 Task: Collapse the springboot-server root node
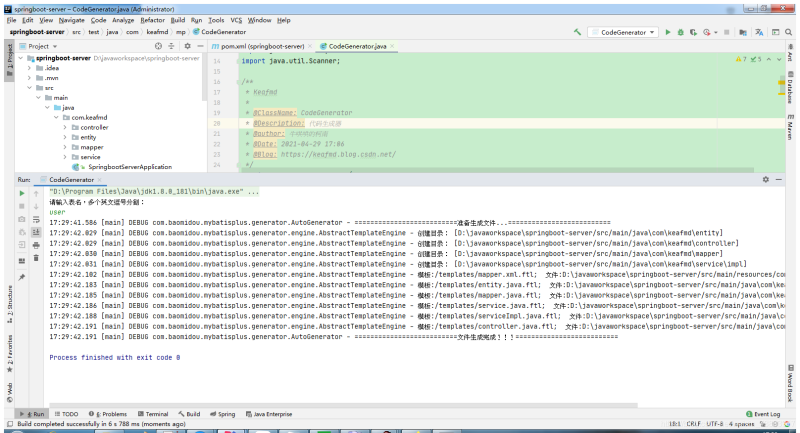(x=21, y=58)
